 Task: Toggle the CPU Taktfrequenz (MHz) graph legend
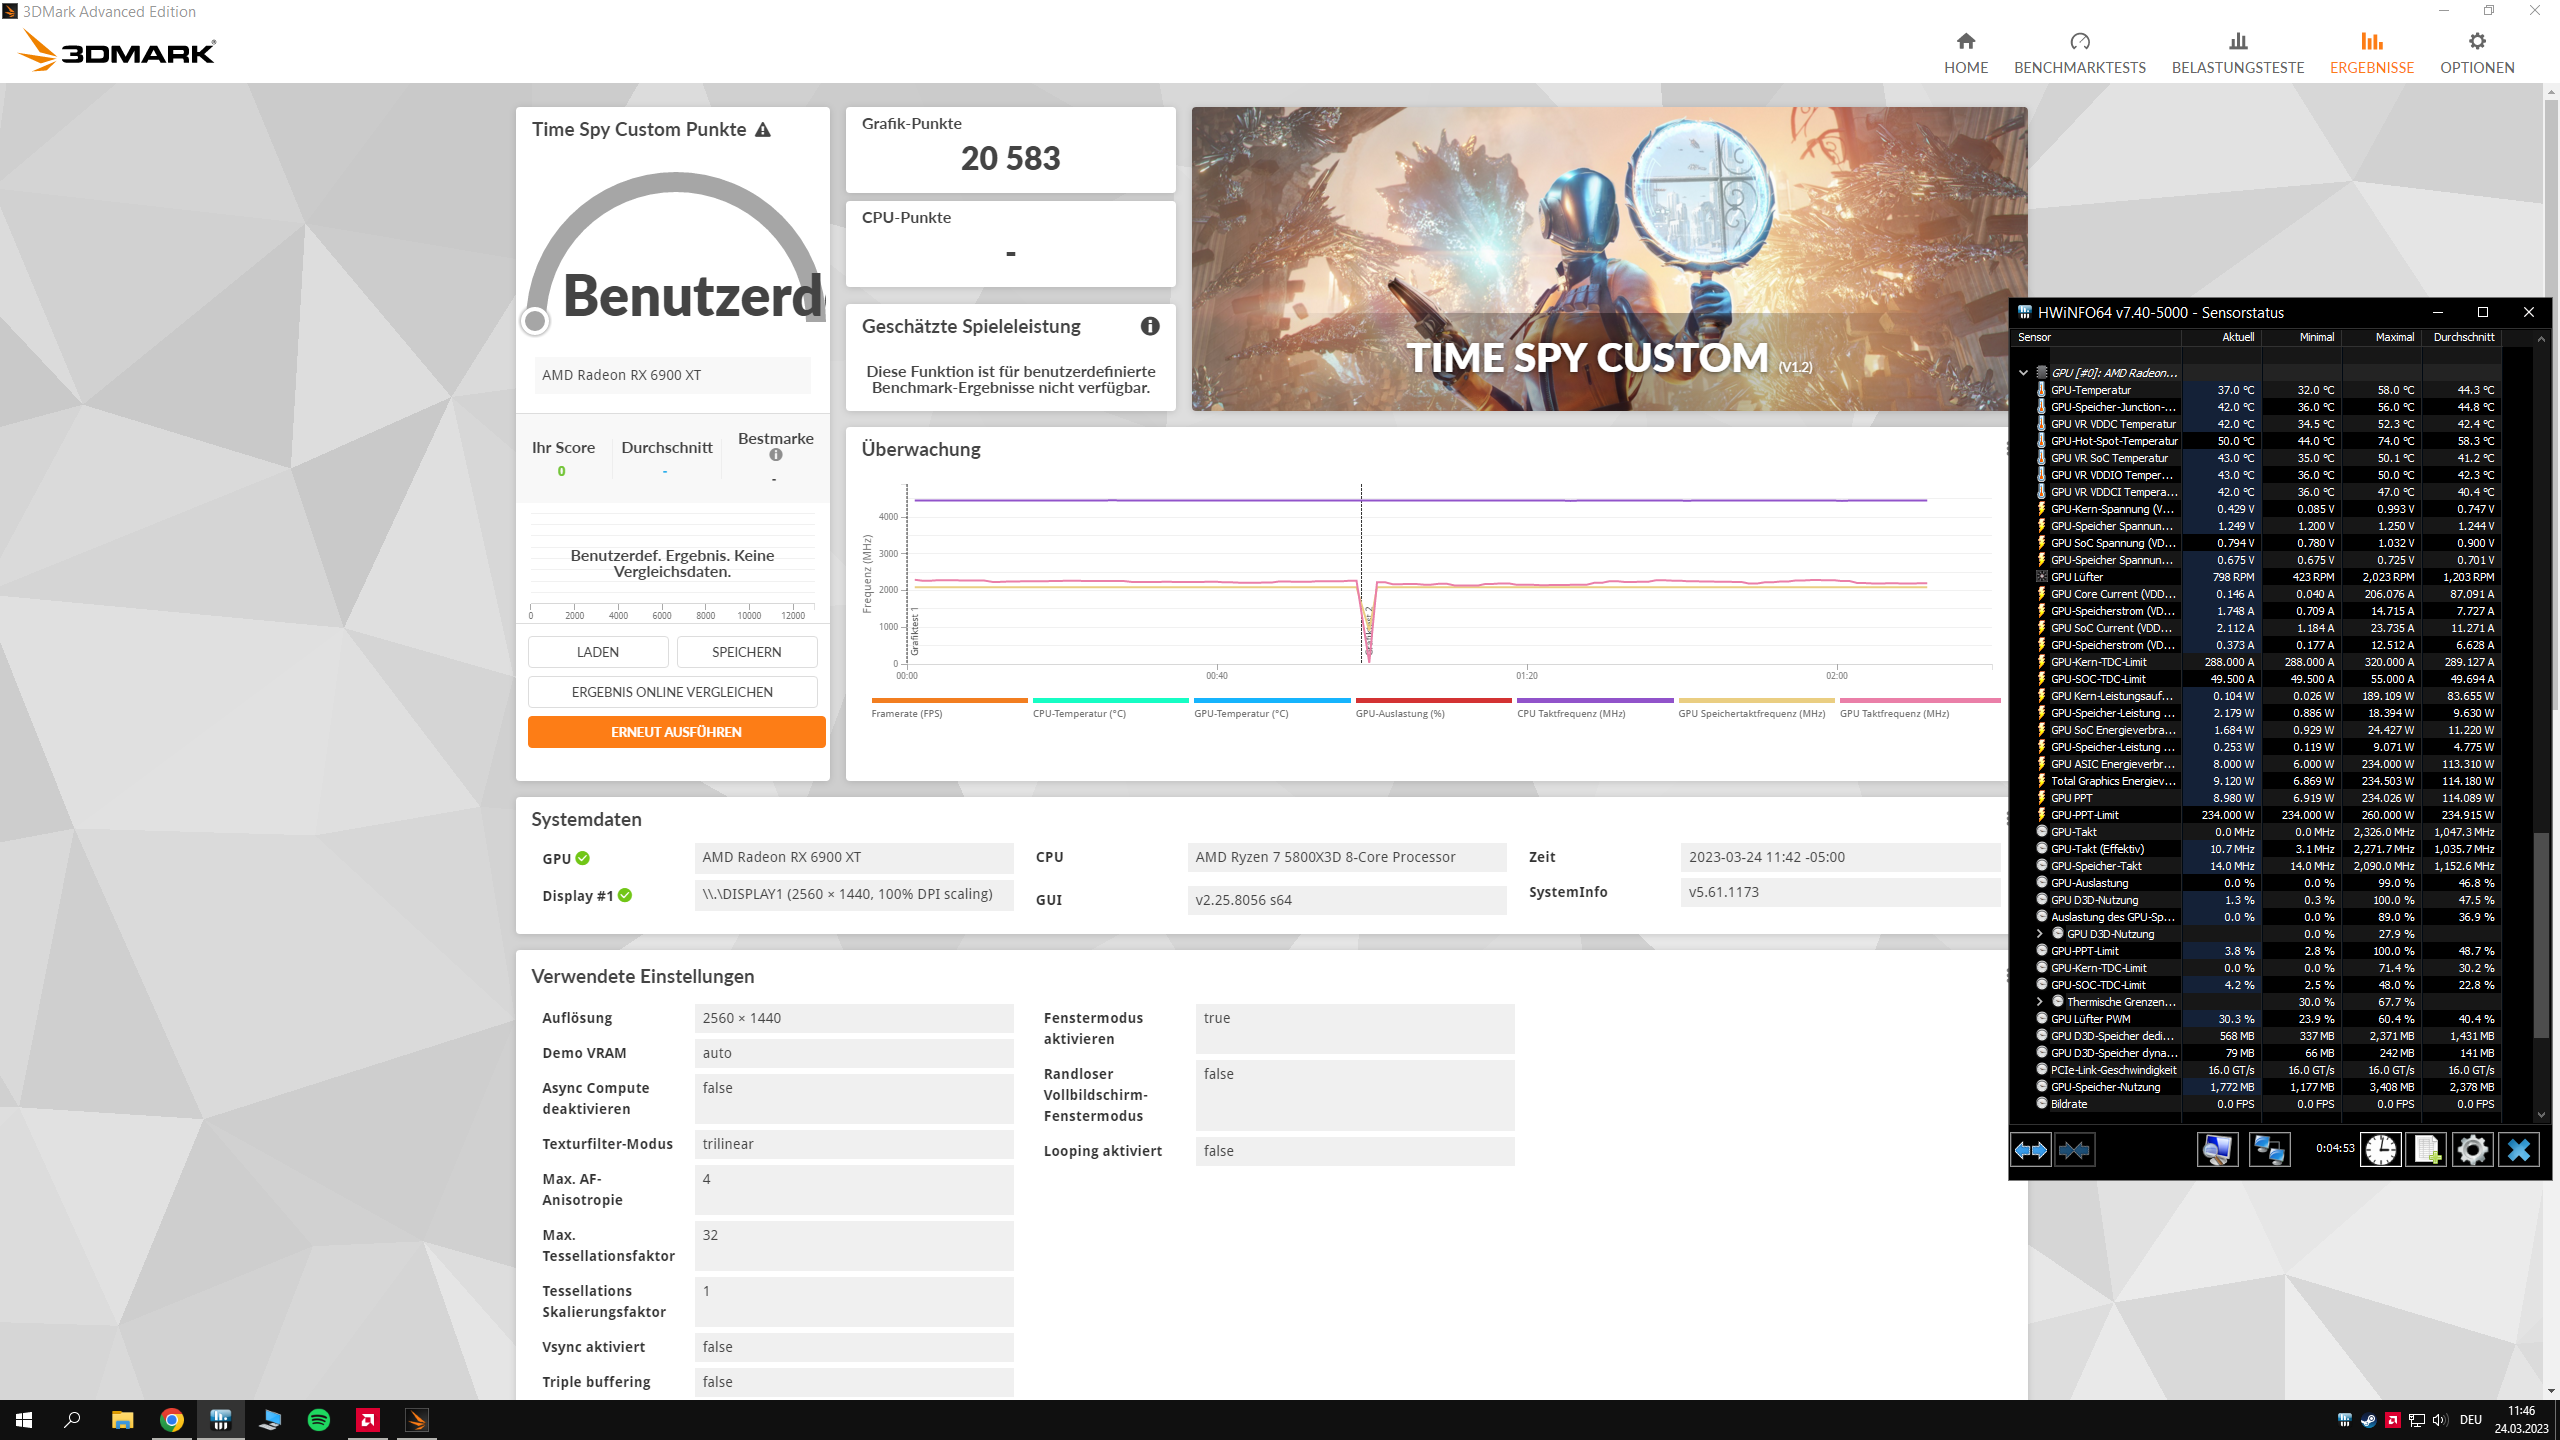(x=1570, y=713)
